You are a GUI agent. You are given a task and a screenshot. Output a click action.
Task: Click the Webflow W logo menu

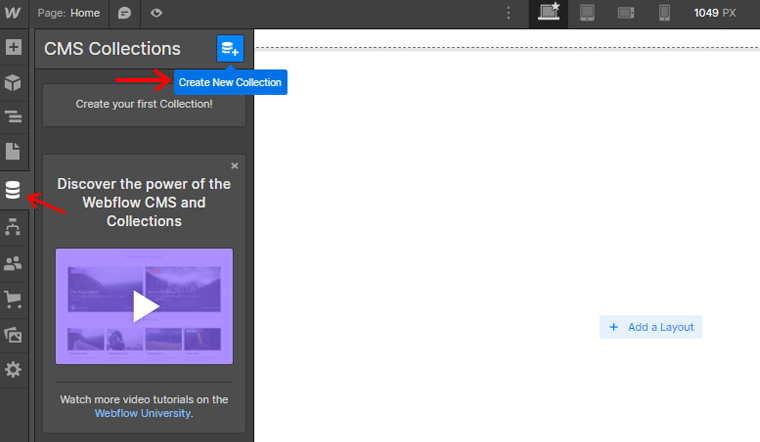pyautogui.click(x=13, y=13)
